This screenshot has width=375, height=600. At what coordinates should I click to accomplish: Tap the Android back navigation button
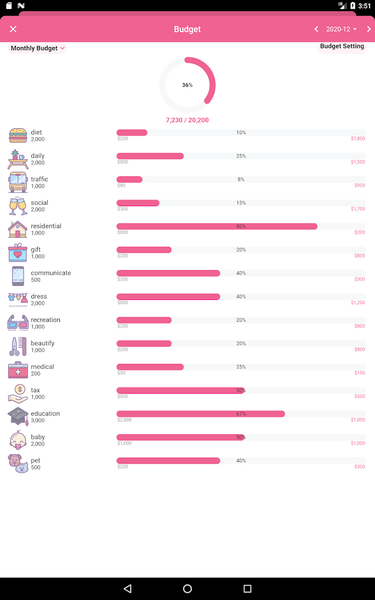point(128,589)
